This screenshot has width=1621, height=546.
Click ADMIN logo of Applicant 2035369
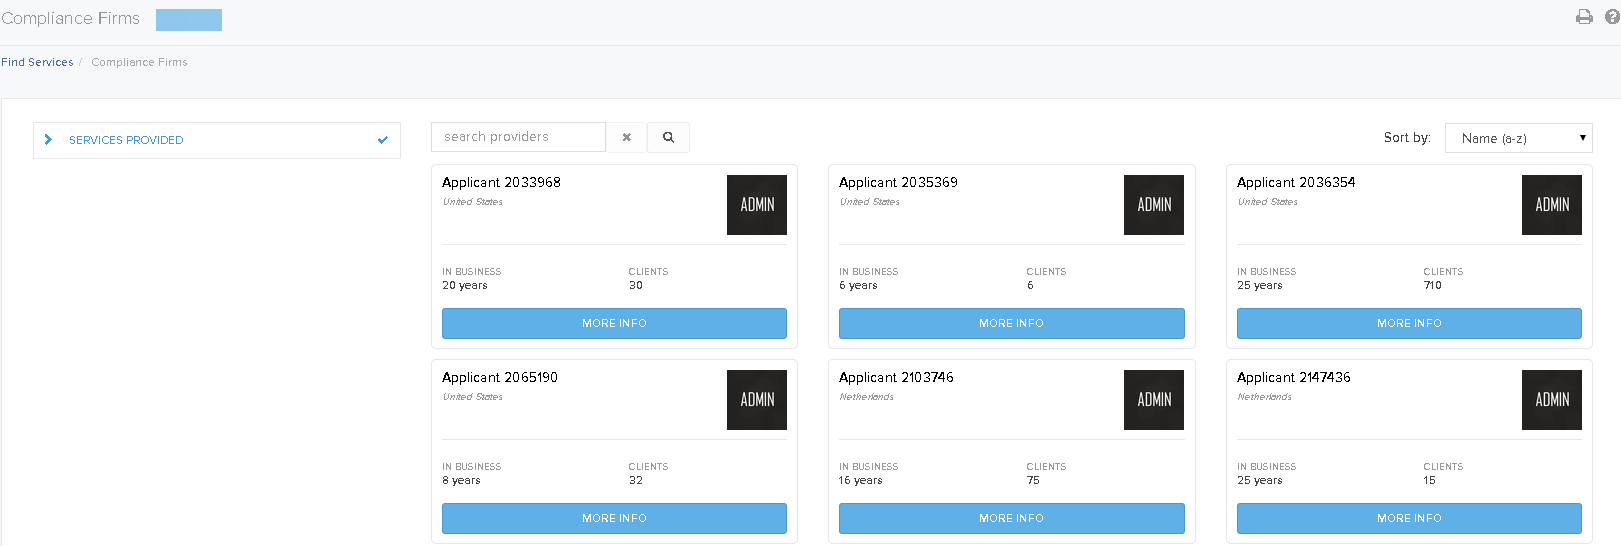(x=1153, y=205)
